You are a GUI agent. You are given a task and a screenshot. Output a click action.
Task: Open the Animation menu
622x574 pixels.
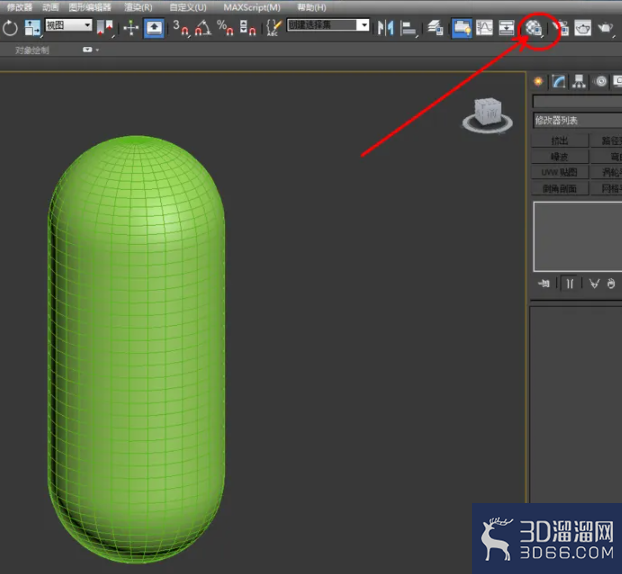click(x=50, y=7)
